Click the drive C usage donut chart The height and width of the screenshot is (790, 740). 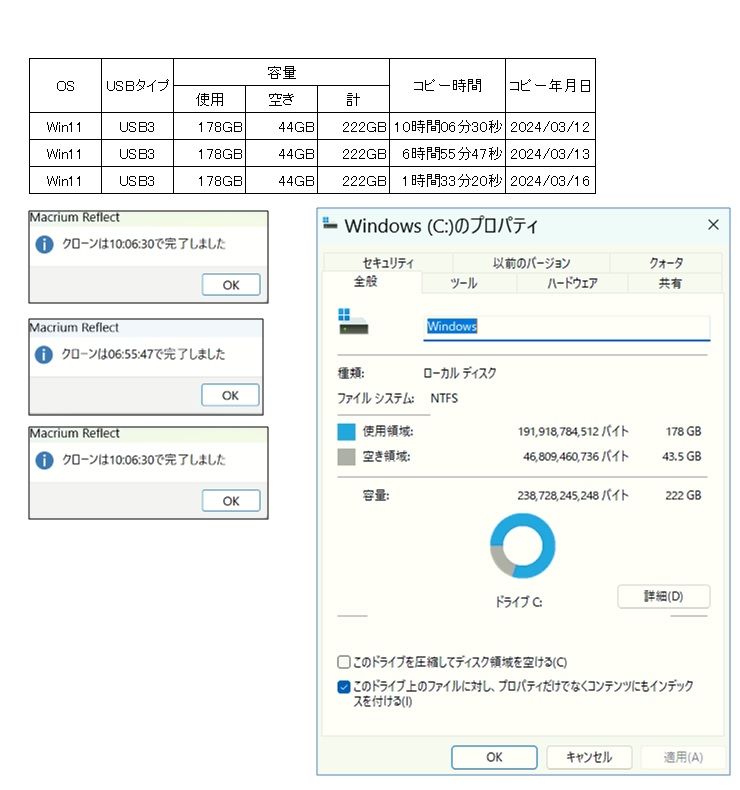point(522,546)
